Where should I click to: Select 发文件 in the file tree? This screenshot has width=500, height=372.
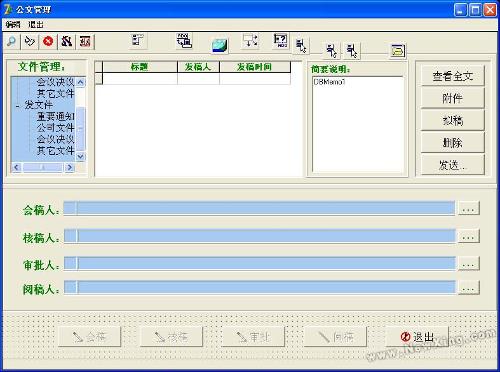click(38, 105)
